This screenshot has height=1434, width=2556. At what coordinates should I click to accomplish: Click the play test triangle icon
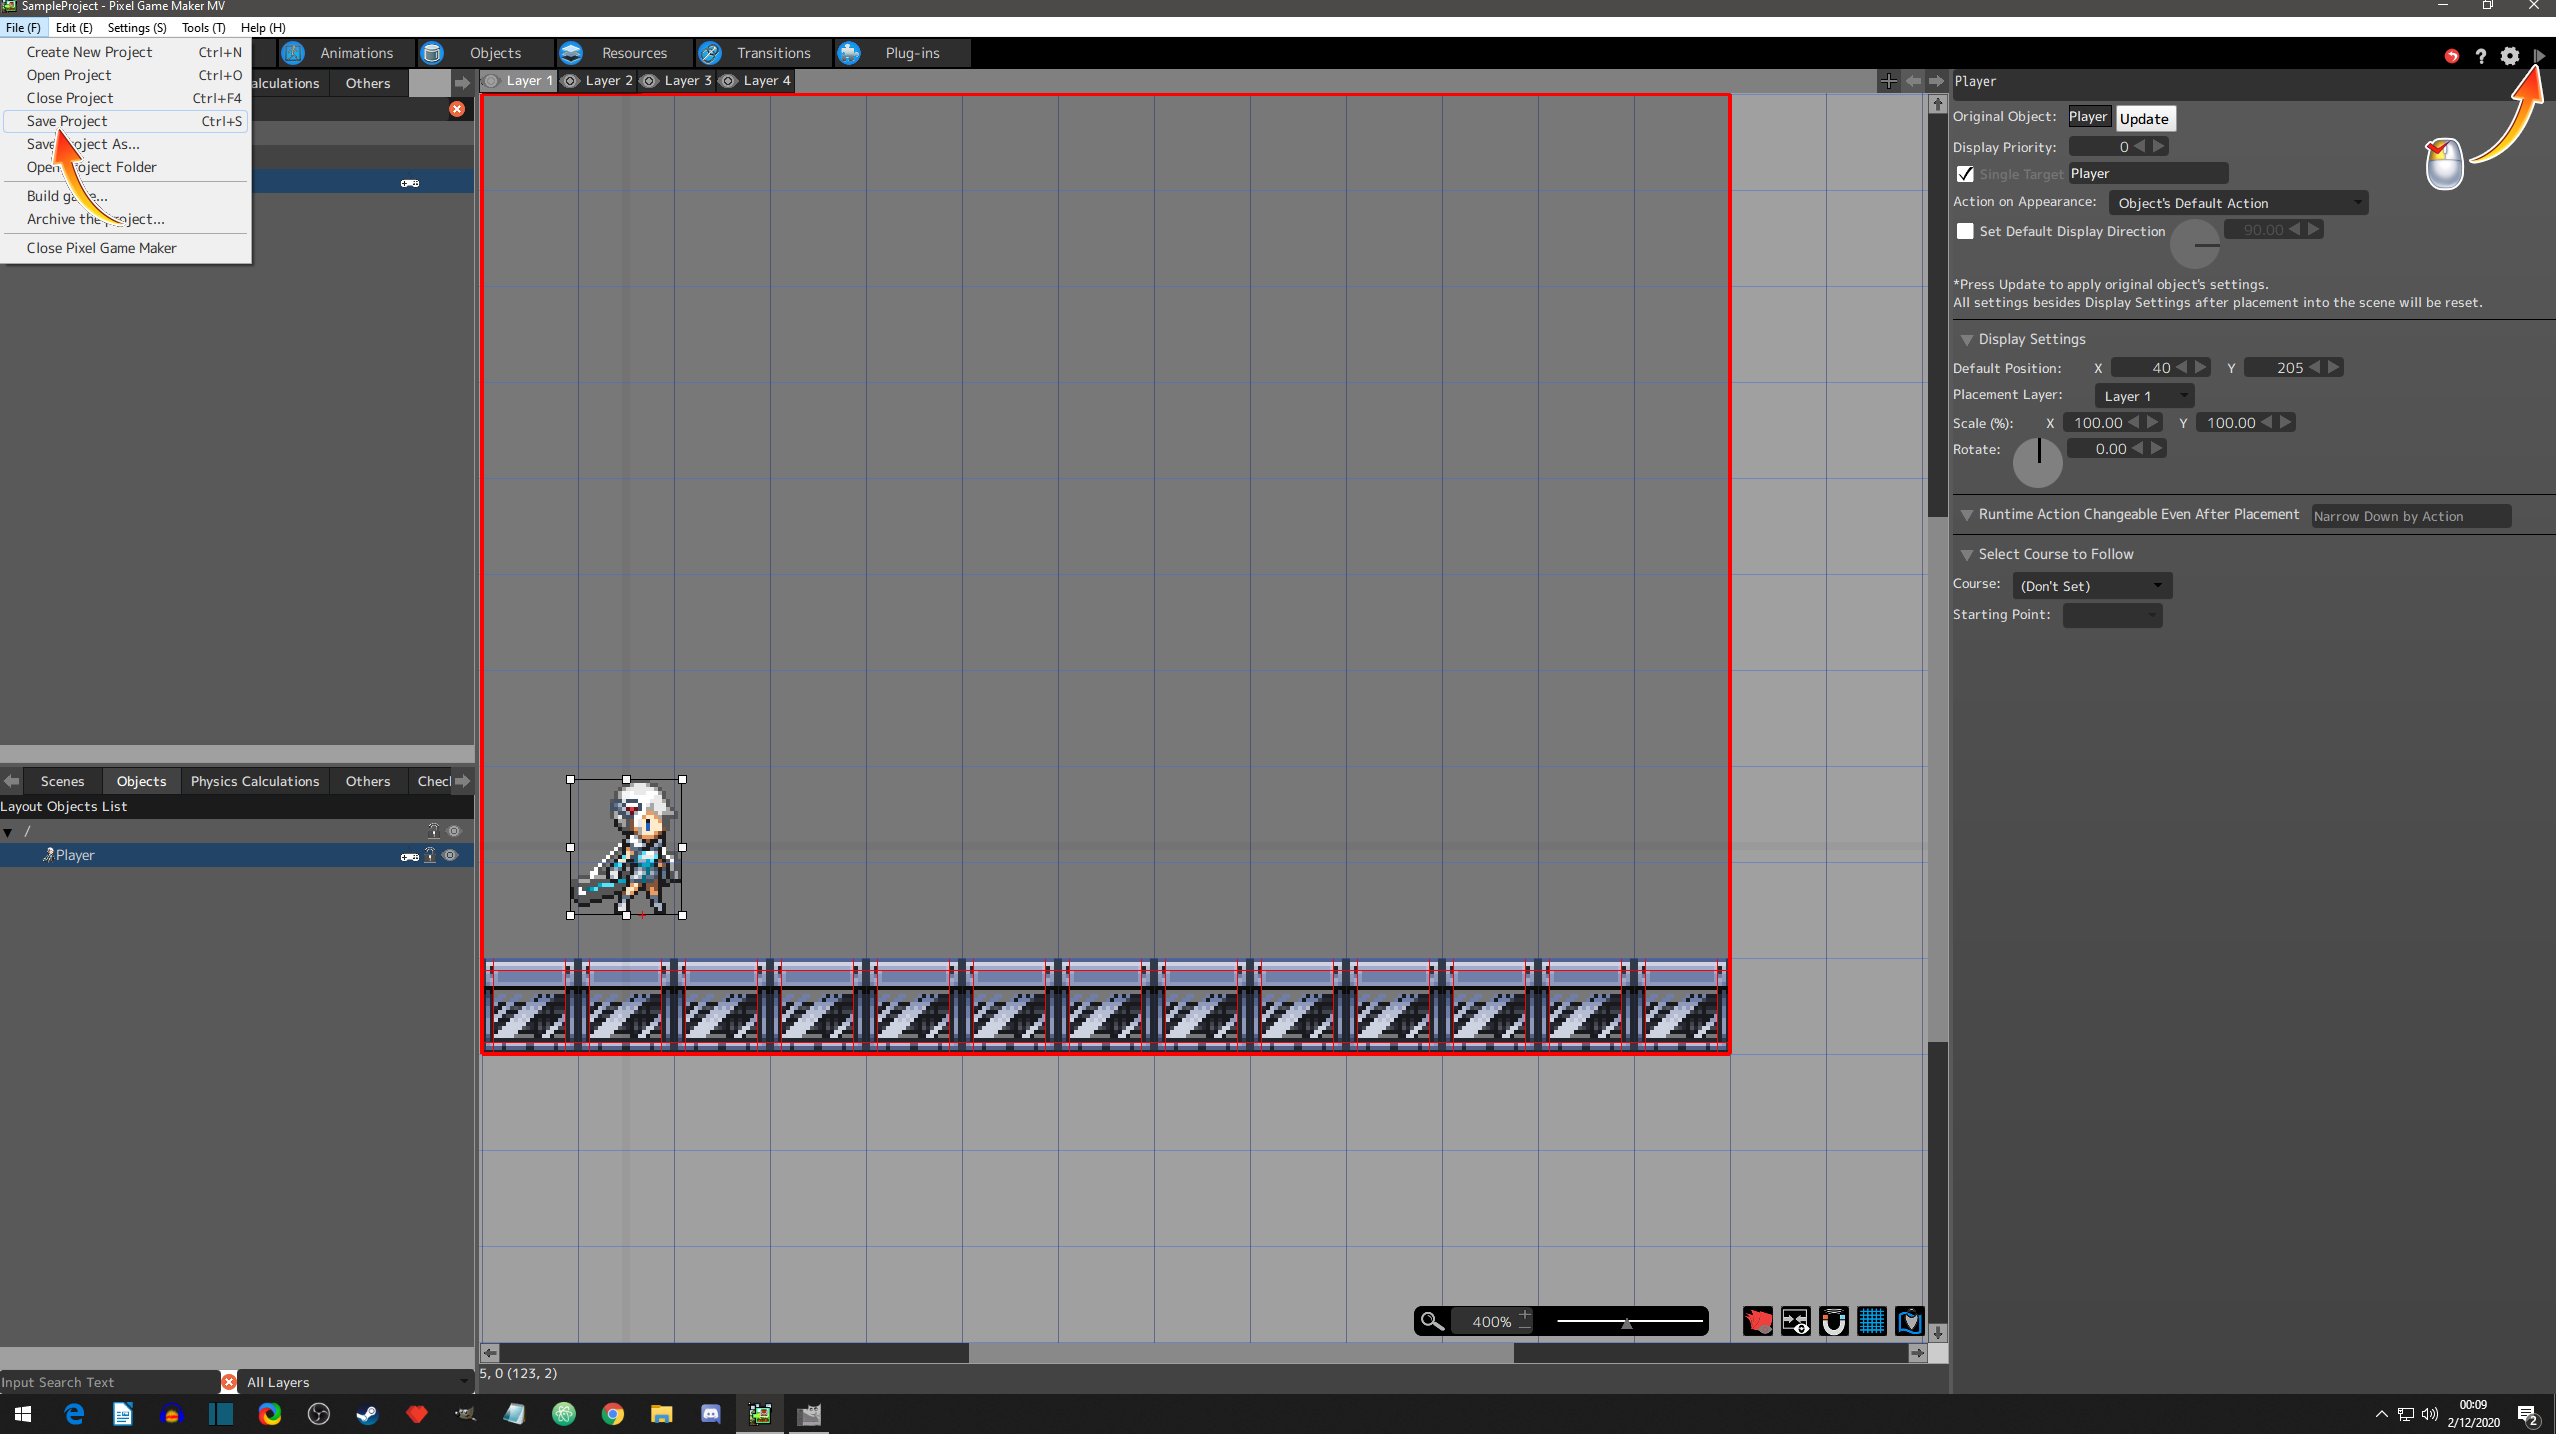point(2538,56)
